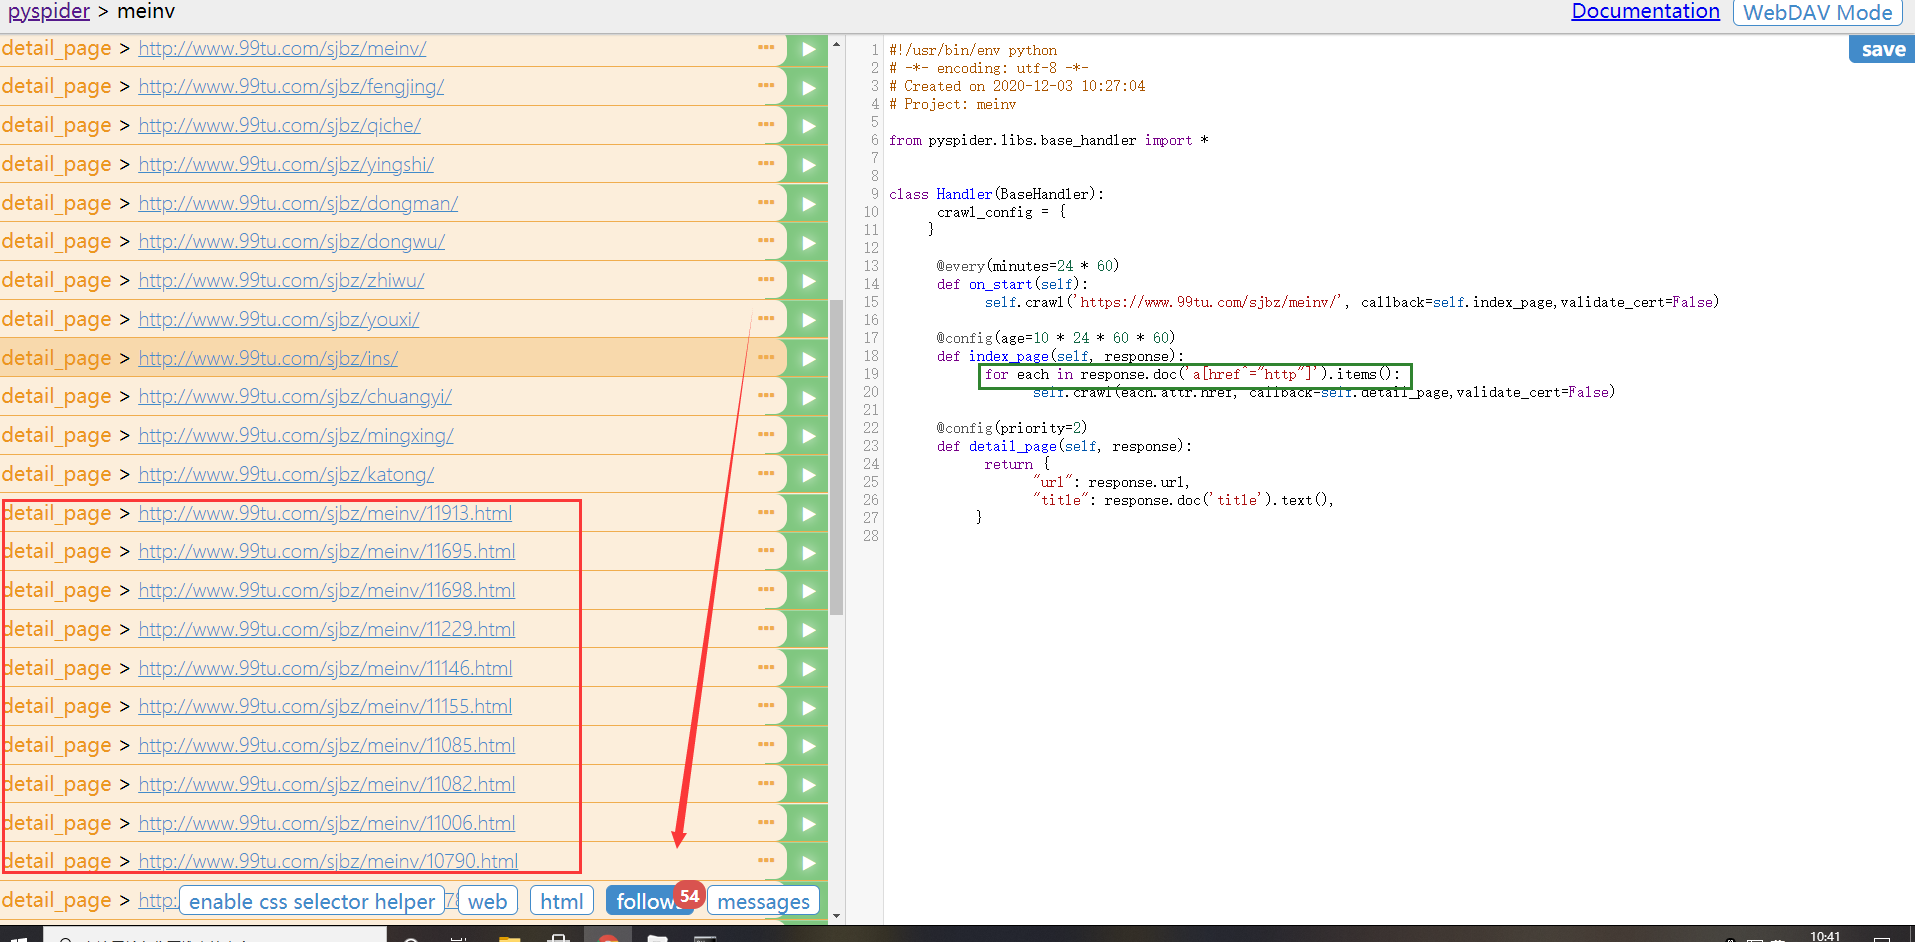Expand details of the mingxing/ task row
Screen dimensions: 1915x942
[x=766, y=434]
